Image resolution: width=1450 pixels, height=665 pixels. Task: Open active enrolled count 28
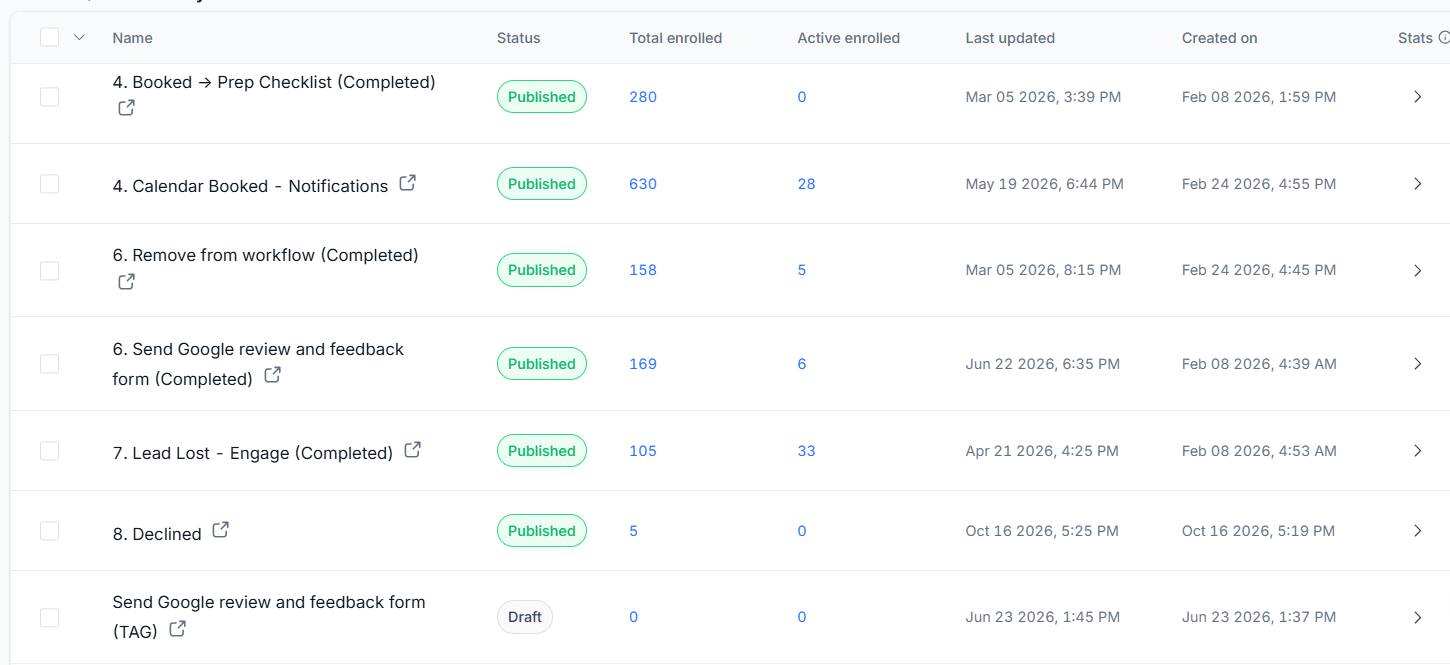click(x=806, y=184)
